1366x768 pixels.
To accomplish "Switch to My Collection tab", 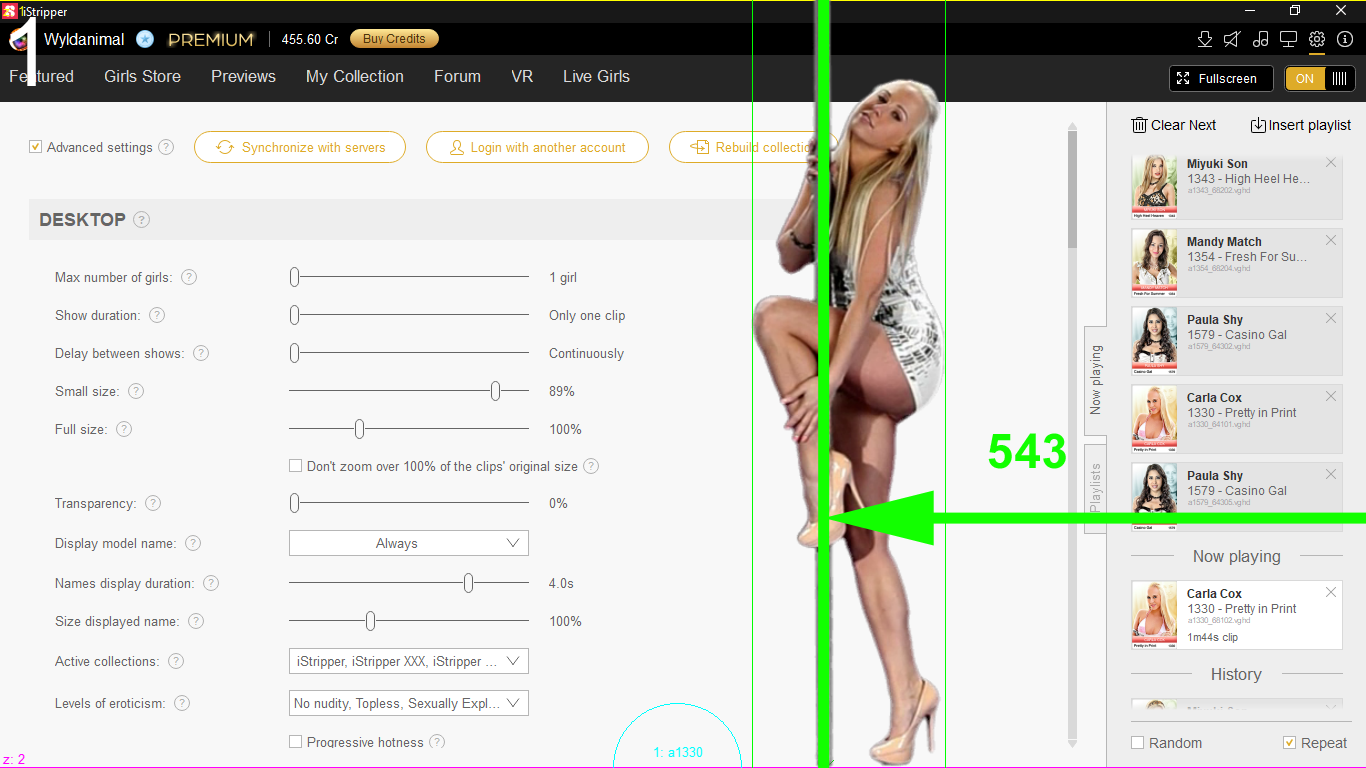I will [355, 77].
